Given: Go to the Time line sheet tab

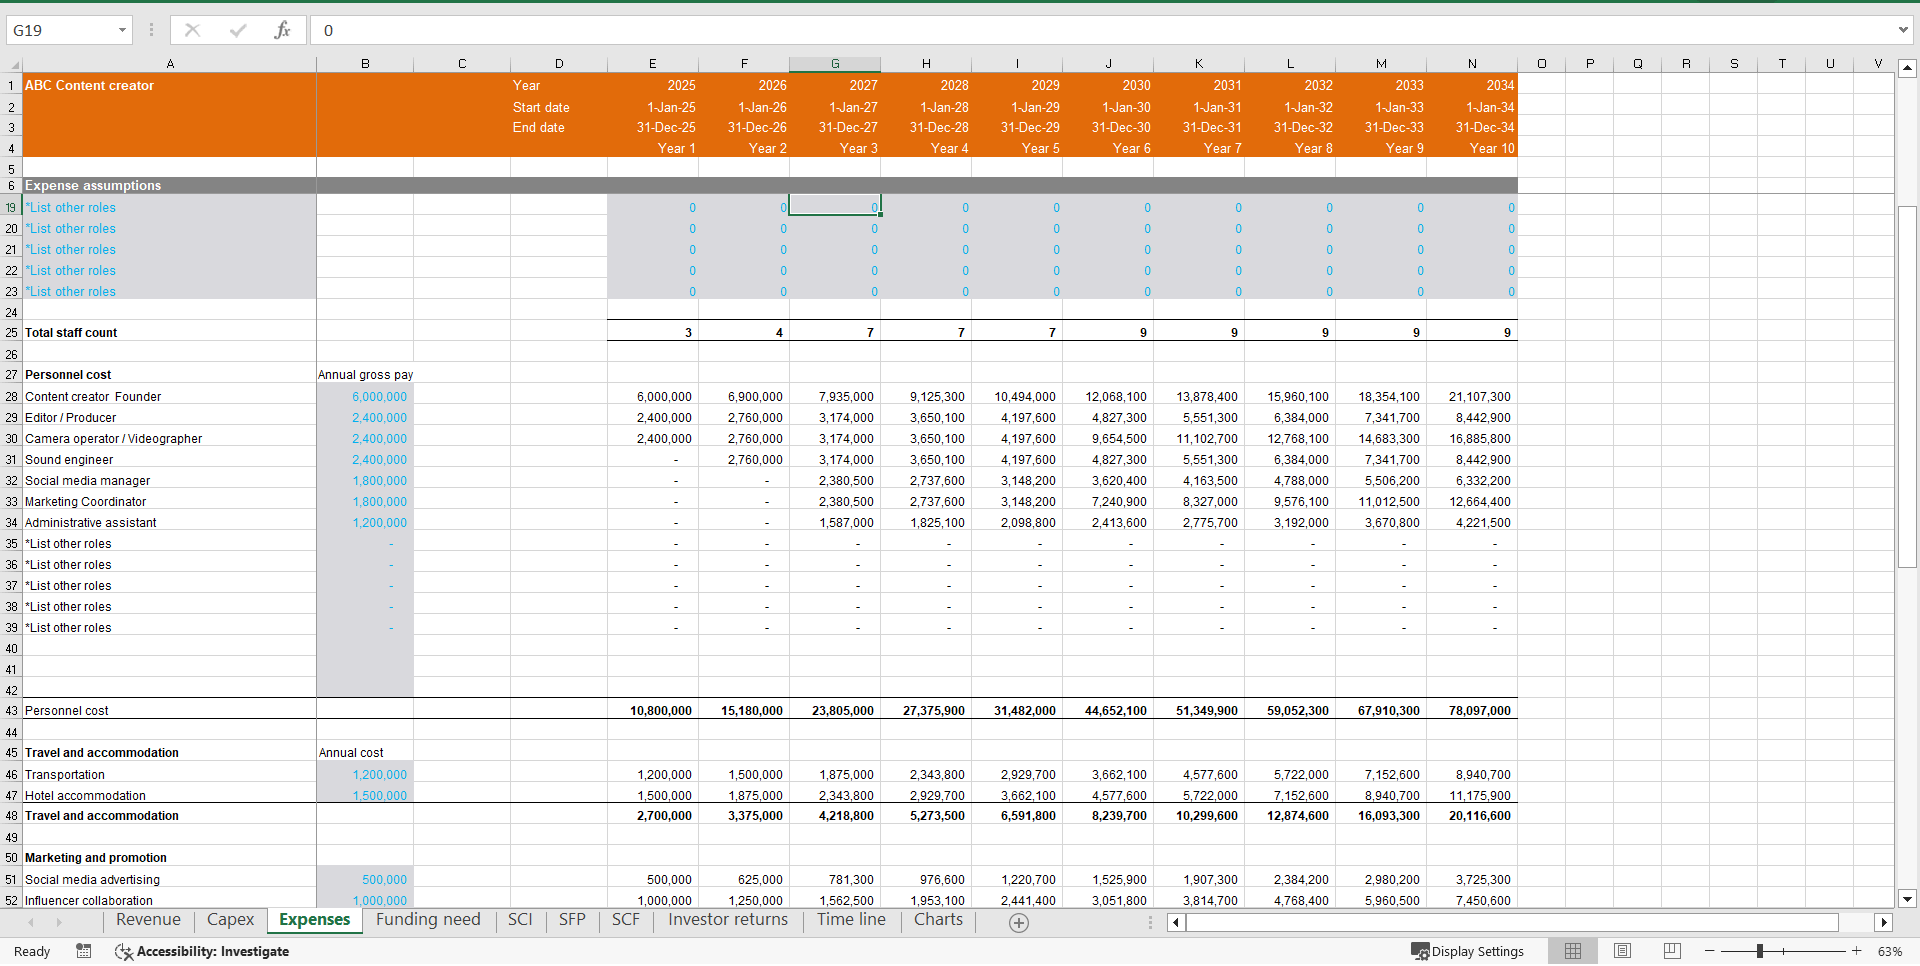Looking at the screenshot, I should point(851,920).
